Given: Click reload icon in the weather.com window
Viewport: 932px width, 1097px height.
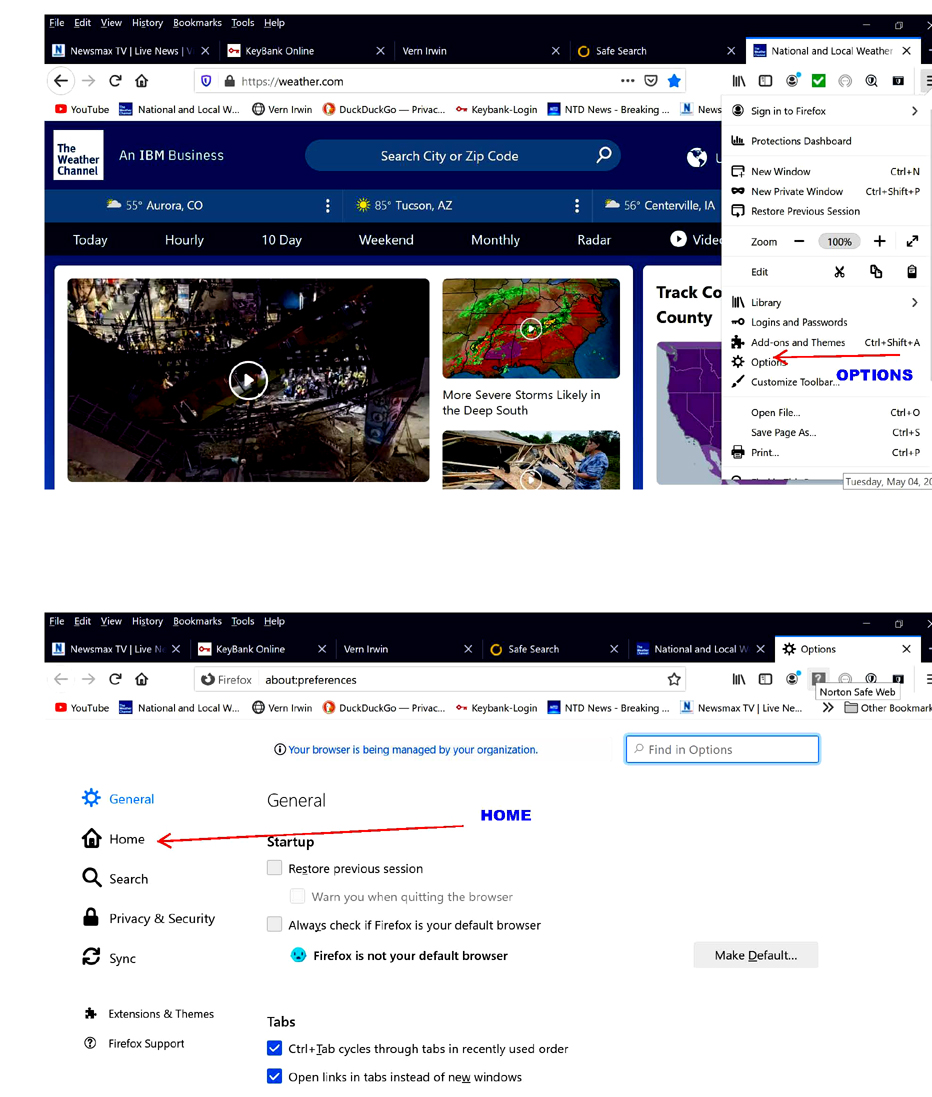Looking at the screenshot, I should coord(115,81).
